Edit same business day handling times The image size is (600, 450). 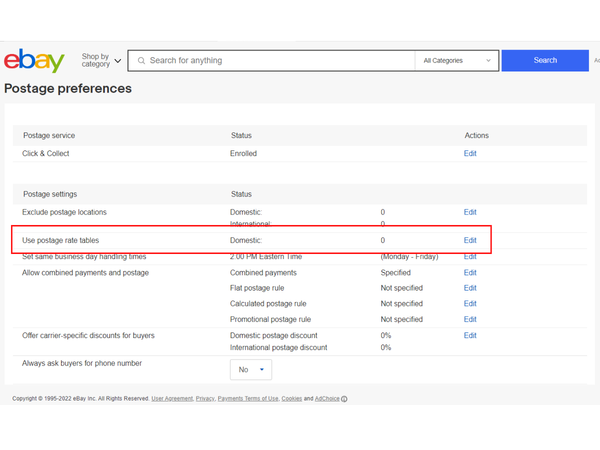pyautogui.click(x=470, y=257)
